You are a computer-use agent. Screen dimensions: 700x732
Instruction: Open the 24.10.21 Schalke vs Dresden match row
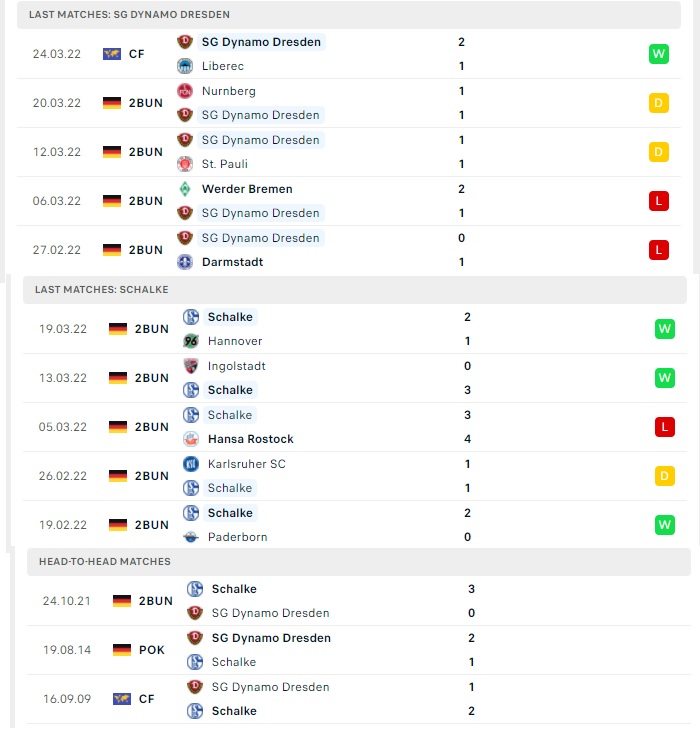pos(359,601)
